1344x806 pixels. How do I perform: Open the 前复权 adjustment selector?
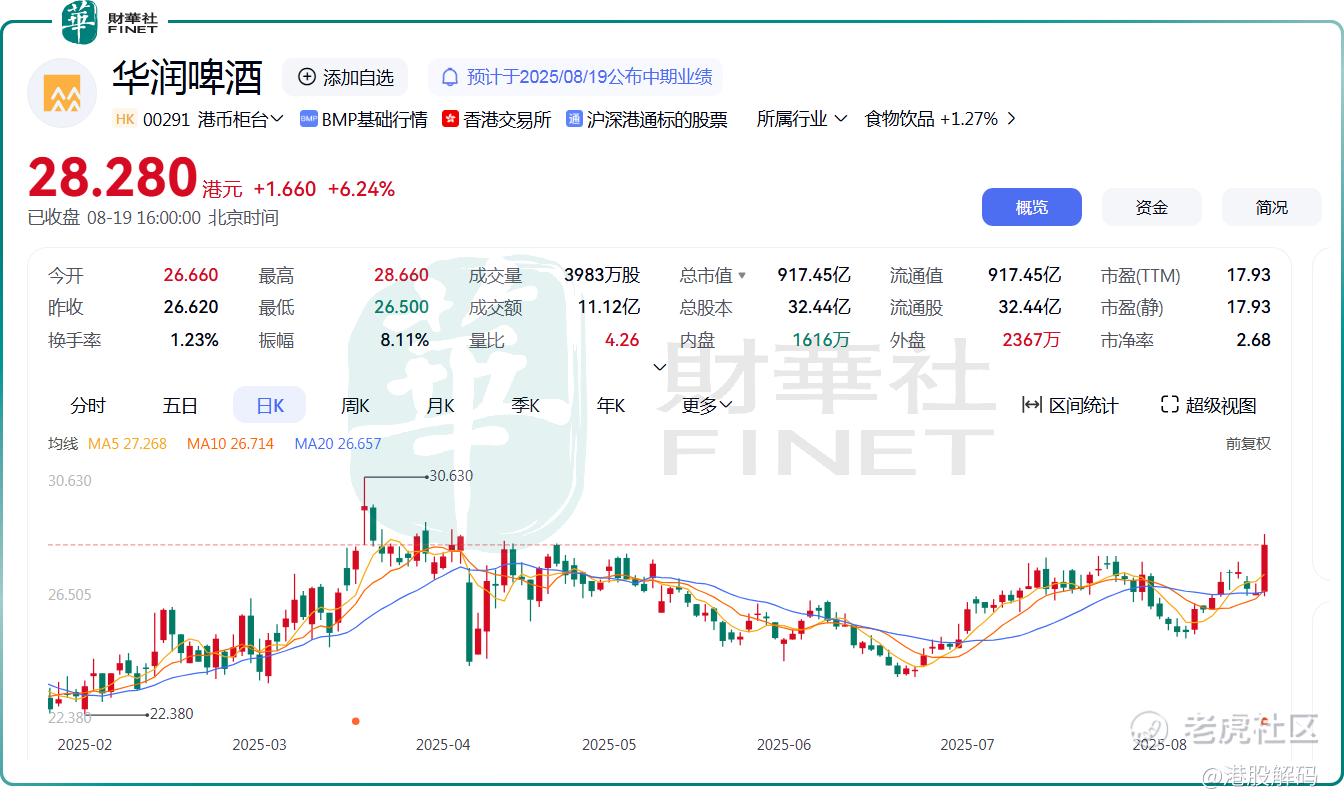tap(1248, 443)
